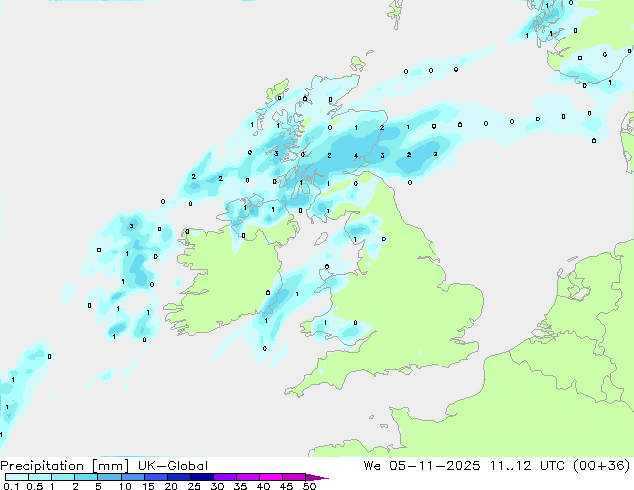Select the 'UK-Global' model label
This screenshot has height=490, width=634.
pos(173,466)
